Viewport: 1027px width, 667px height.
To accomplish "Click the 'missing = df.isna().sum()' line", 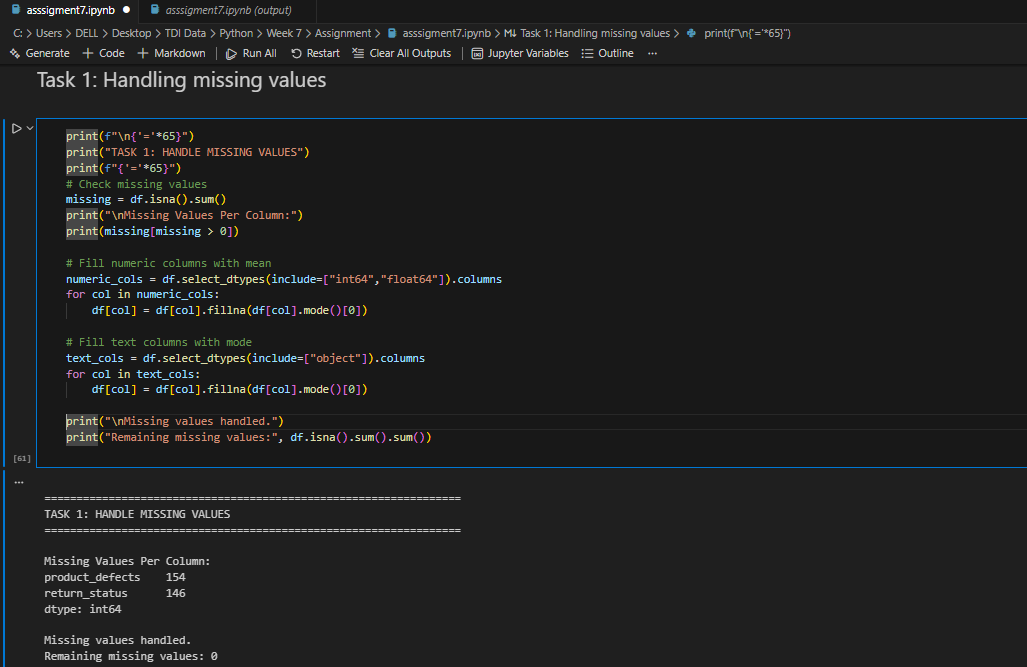I will tap(145, 199).
